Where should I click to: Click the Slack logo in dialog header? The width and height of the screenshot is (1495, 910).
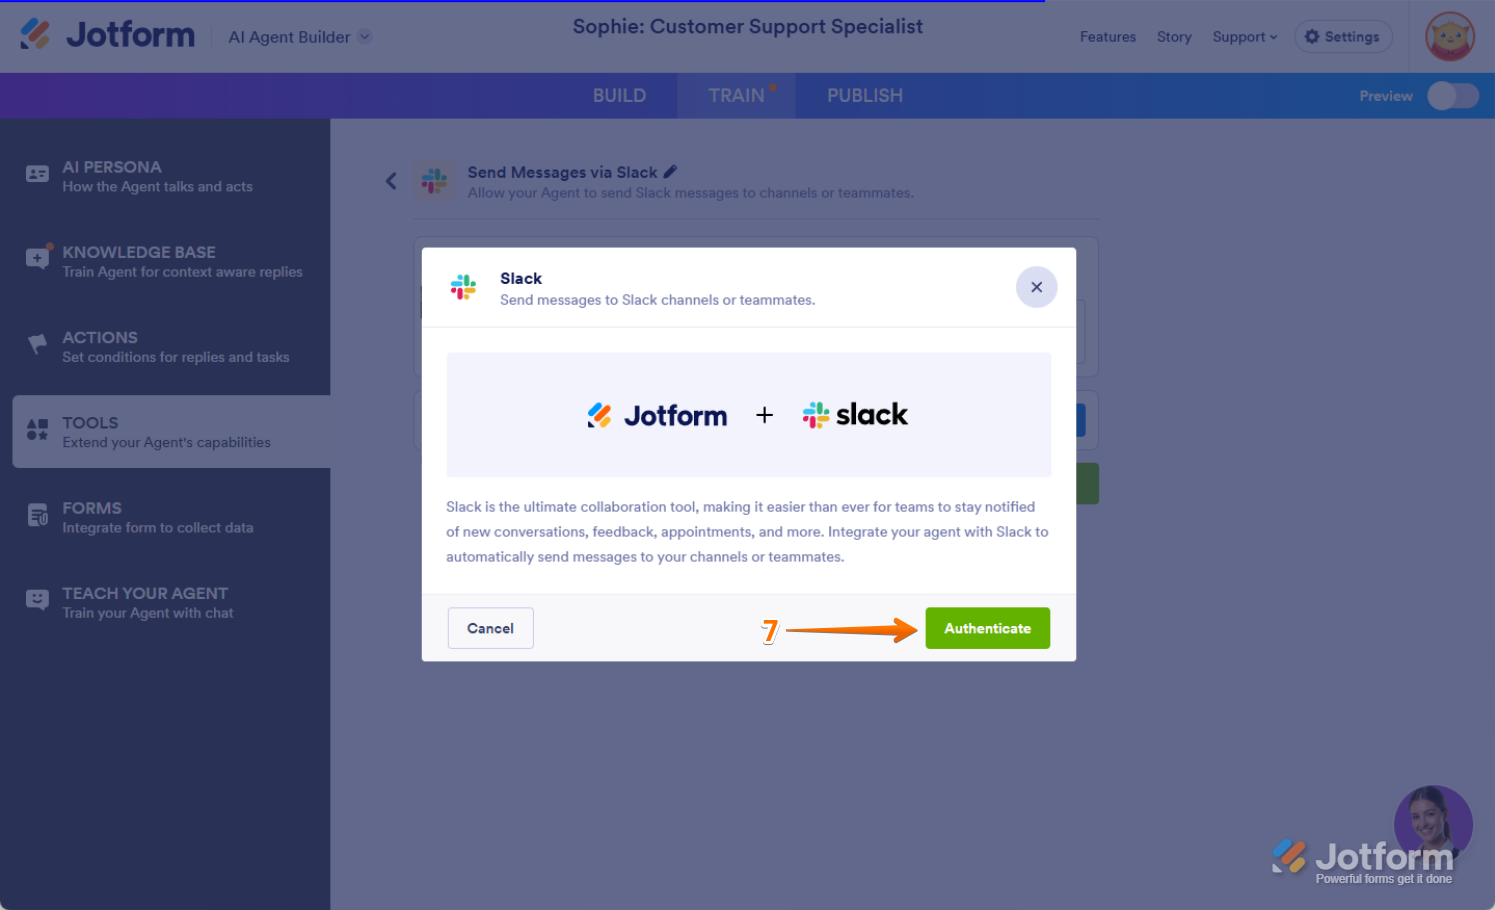pos(463,287)
